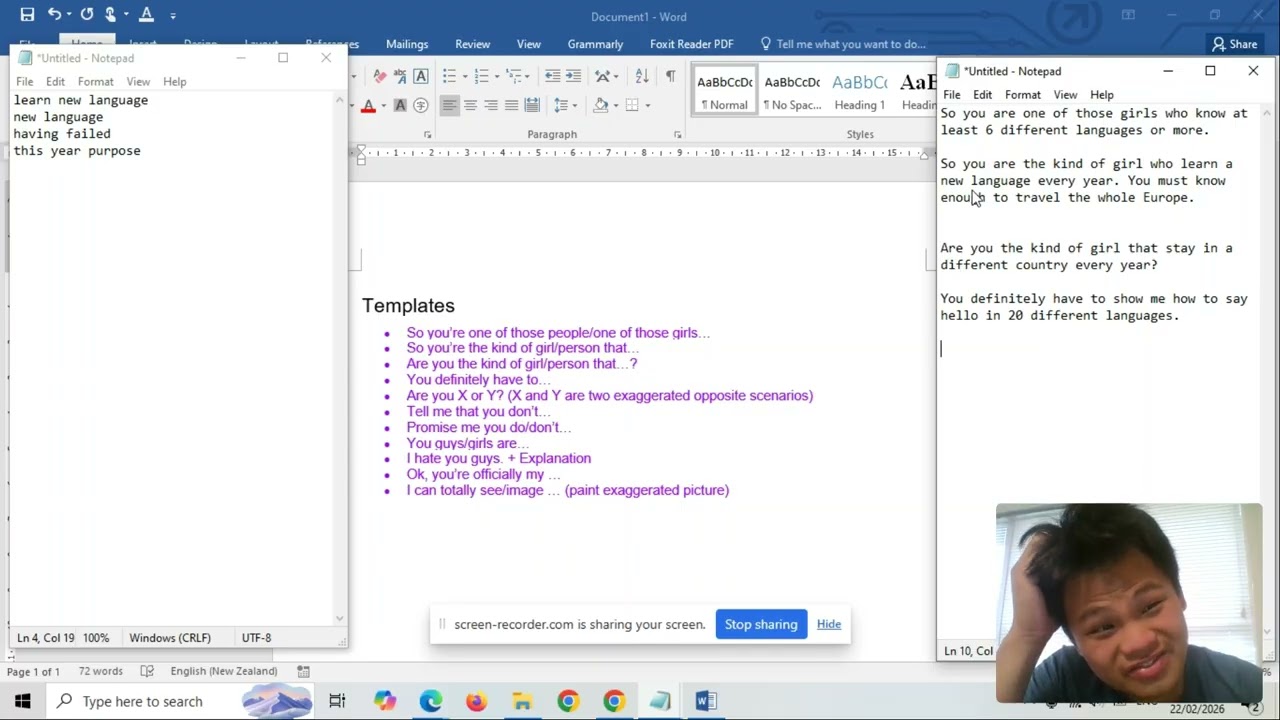Click the Asian Layout icon in Paragraph group

coord(604,76)
